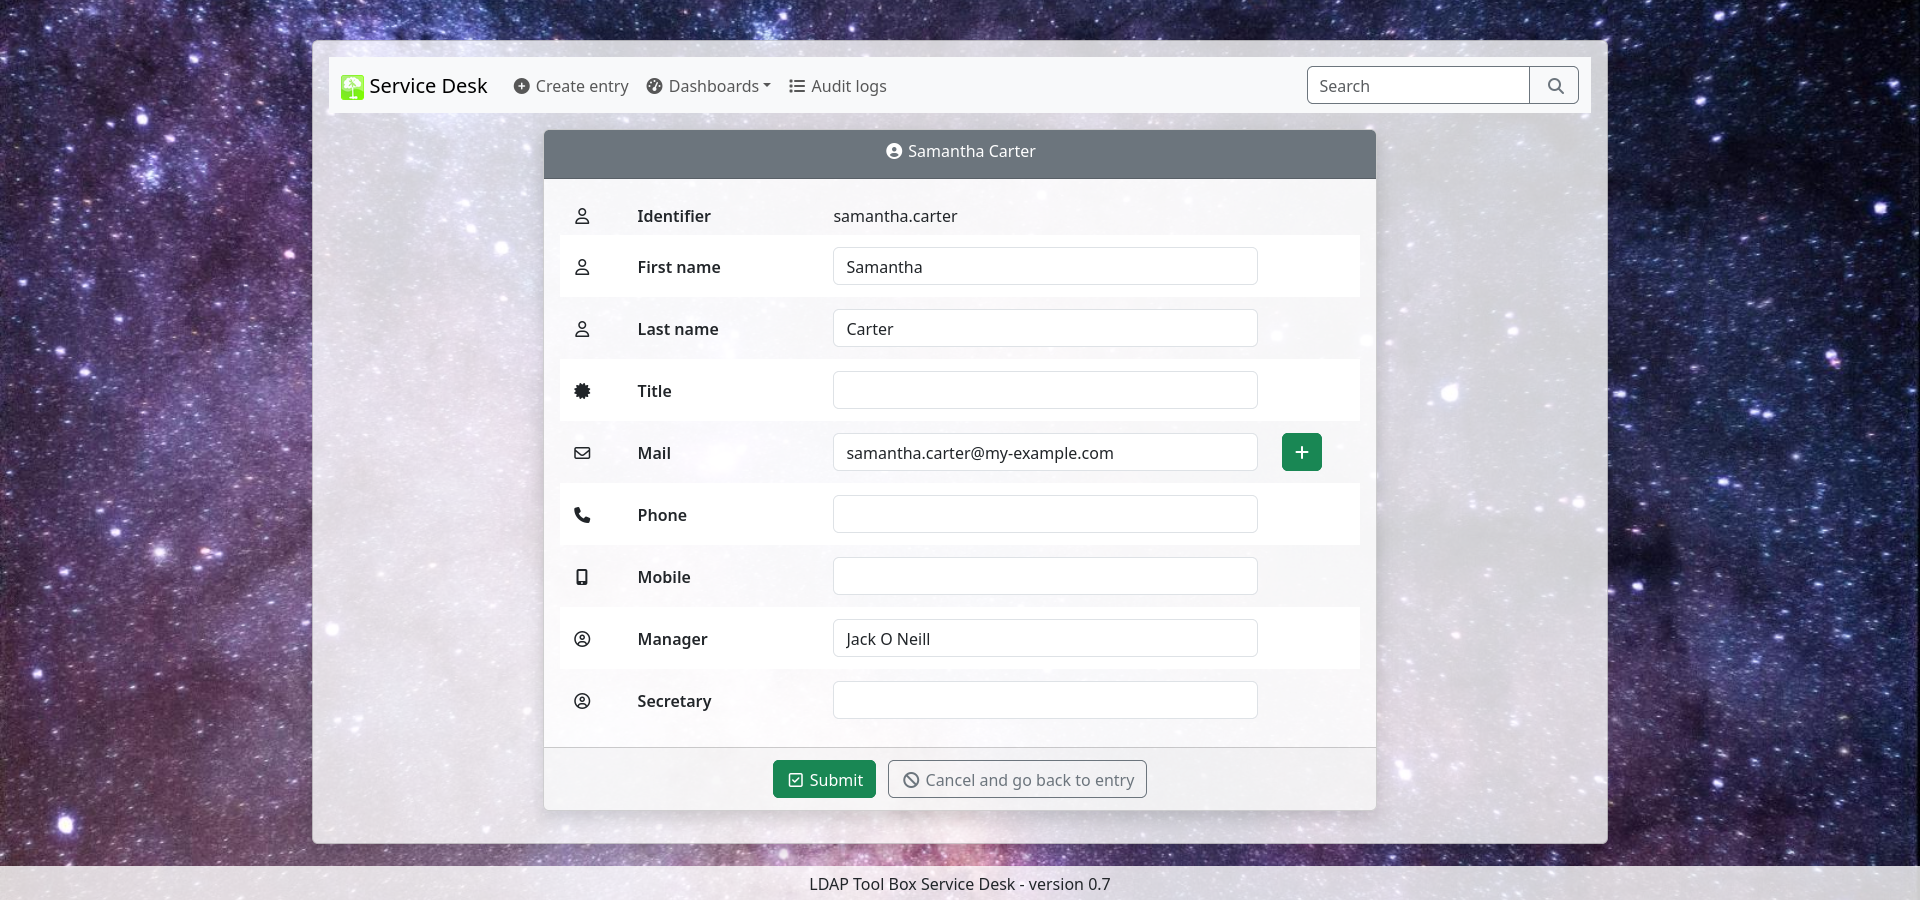Submit the entry changes
1920x900 pixels.
pyautogui.click(x=824, y=780)
